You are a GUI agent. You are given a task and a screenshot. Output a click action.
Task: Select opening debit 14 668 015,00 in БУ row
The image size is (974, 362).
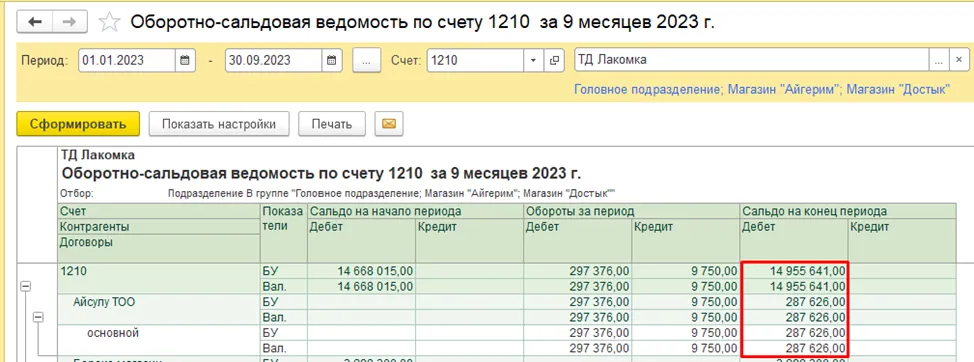[x=362, y=271]
